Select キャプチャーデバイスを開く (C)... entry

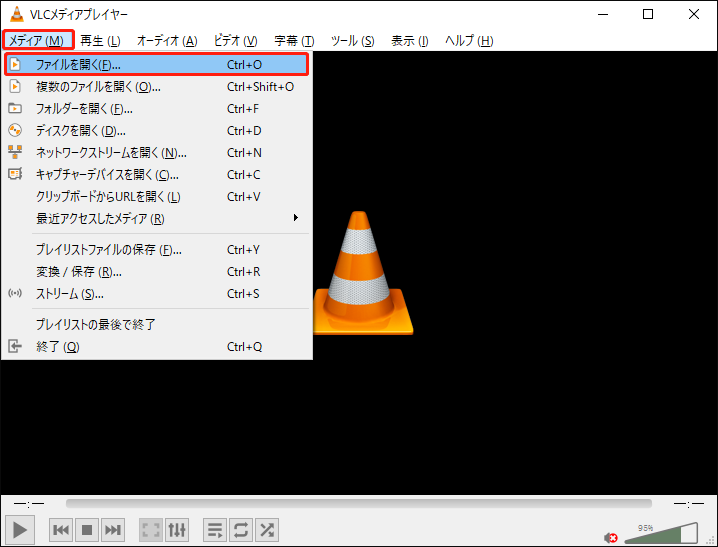pyautogui.click(x=157, y=174)
